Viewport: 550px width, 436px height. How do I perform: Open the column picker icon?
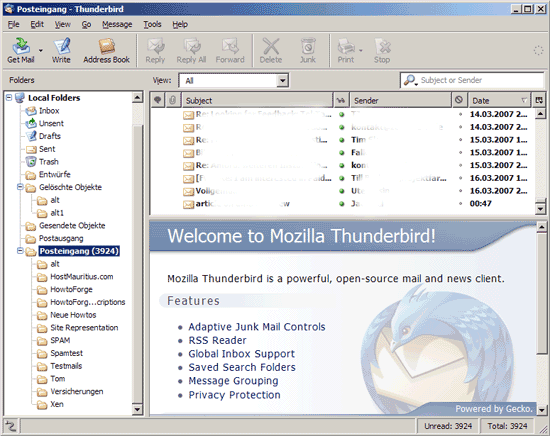(539, 100)
